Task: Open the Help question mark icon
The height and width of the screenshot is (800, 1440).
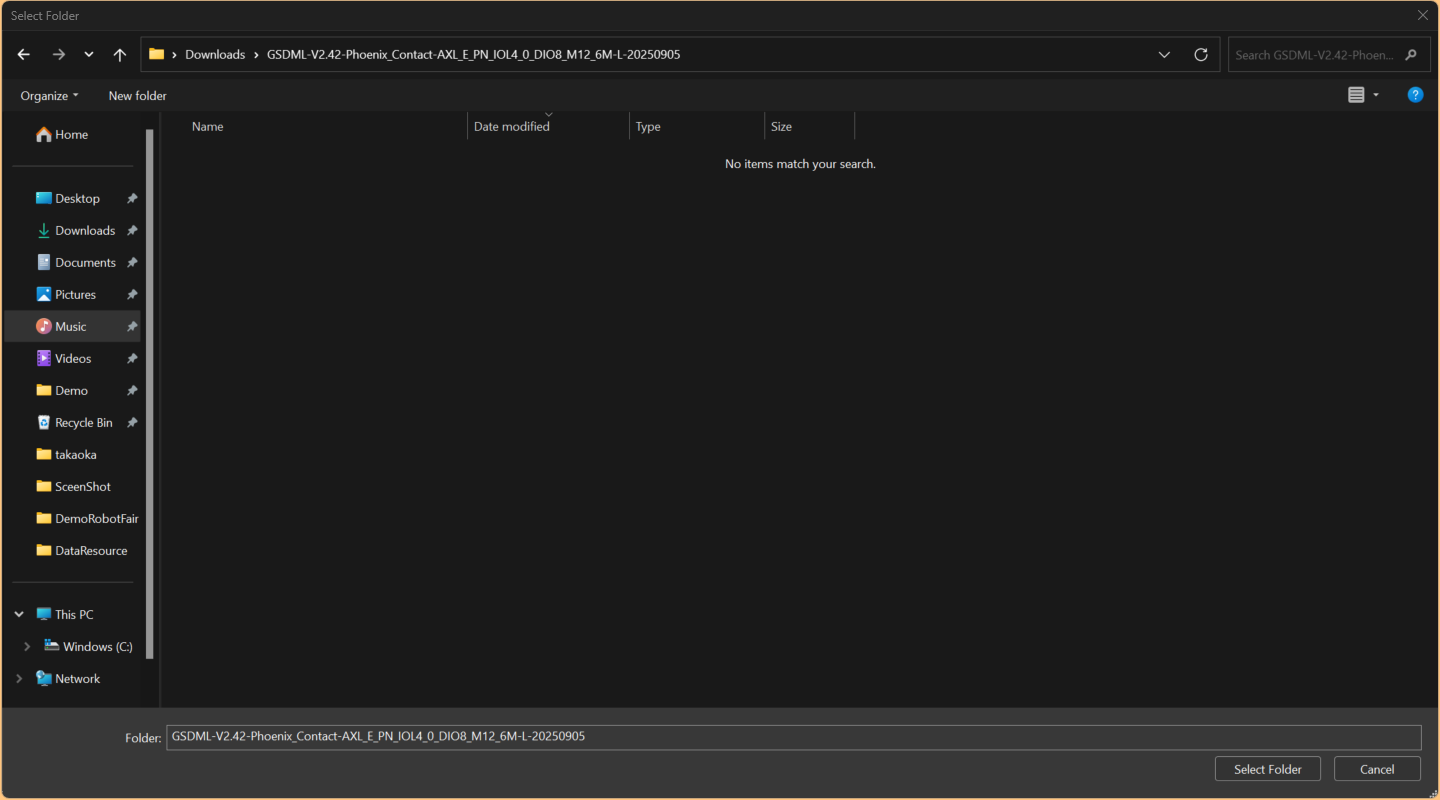Action: coord(1415,95)
